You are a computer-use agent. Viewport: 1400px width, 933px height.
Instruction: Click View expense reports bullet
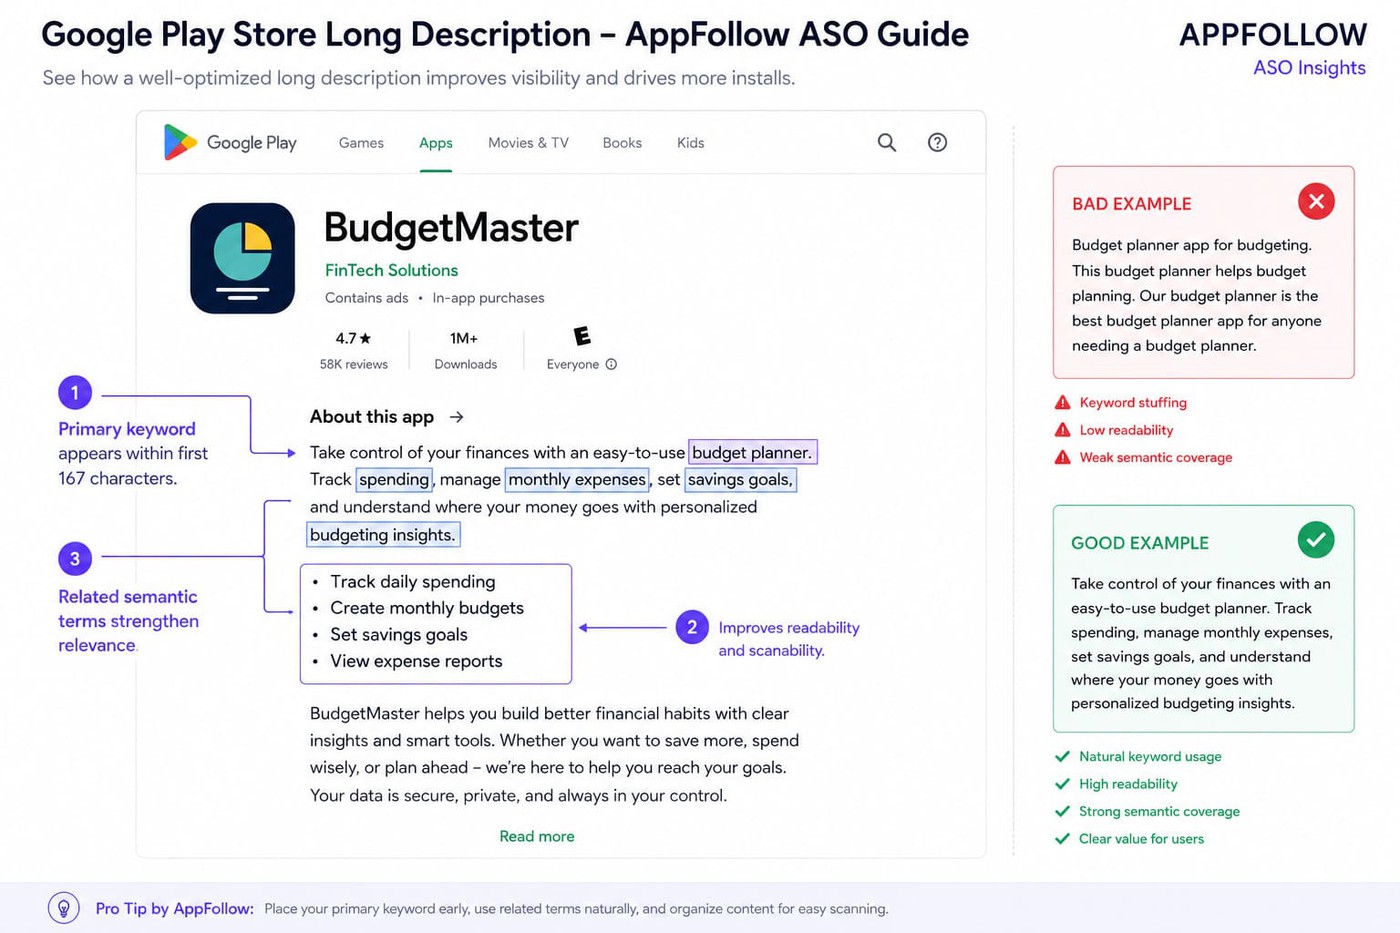pyautogui.click(x=416, y=661)
